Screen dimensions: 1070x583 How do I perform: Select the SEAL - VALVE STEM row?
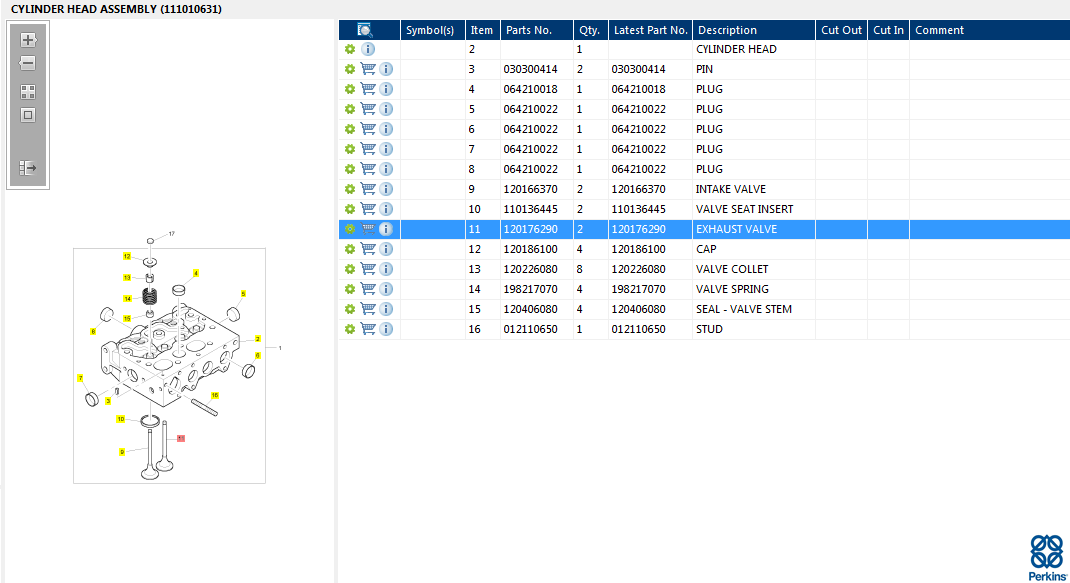[743, 309]
